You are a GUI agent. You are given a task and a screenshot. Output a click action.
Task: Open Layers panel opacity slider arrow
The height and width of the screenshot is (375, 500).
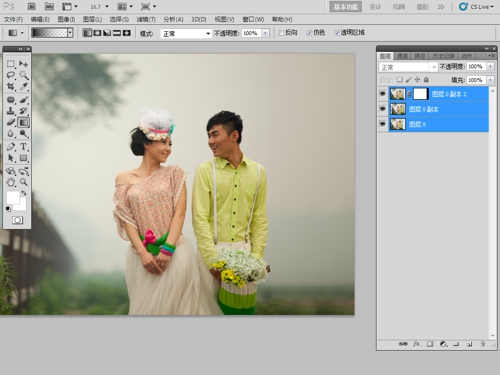[x=490, y=67]
